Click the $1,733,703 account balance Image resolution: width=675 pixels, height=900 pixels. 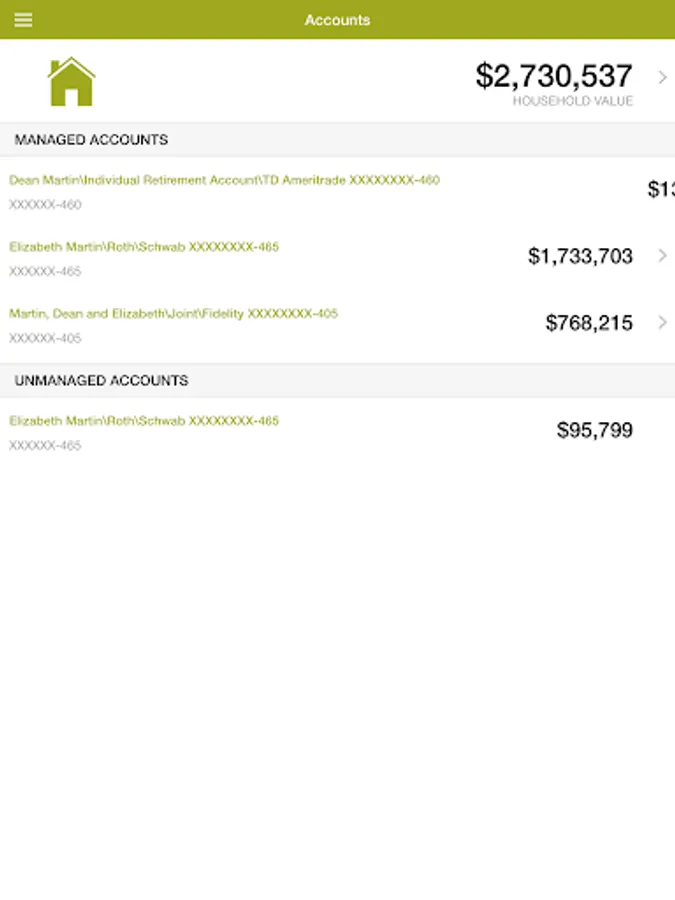click(580, 256)
